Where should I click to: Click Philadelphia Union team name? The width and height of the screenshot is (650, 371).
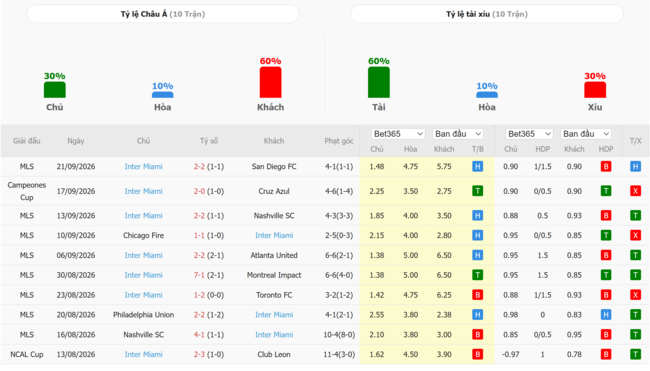click(143, 315)
